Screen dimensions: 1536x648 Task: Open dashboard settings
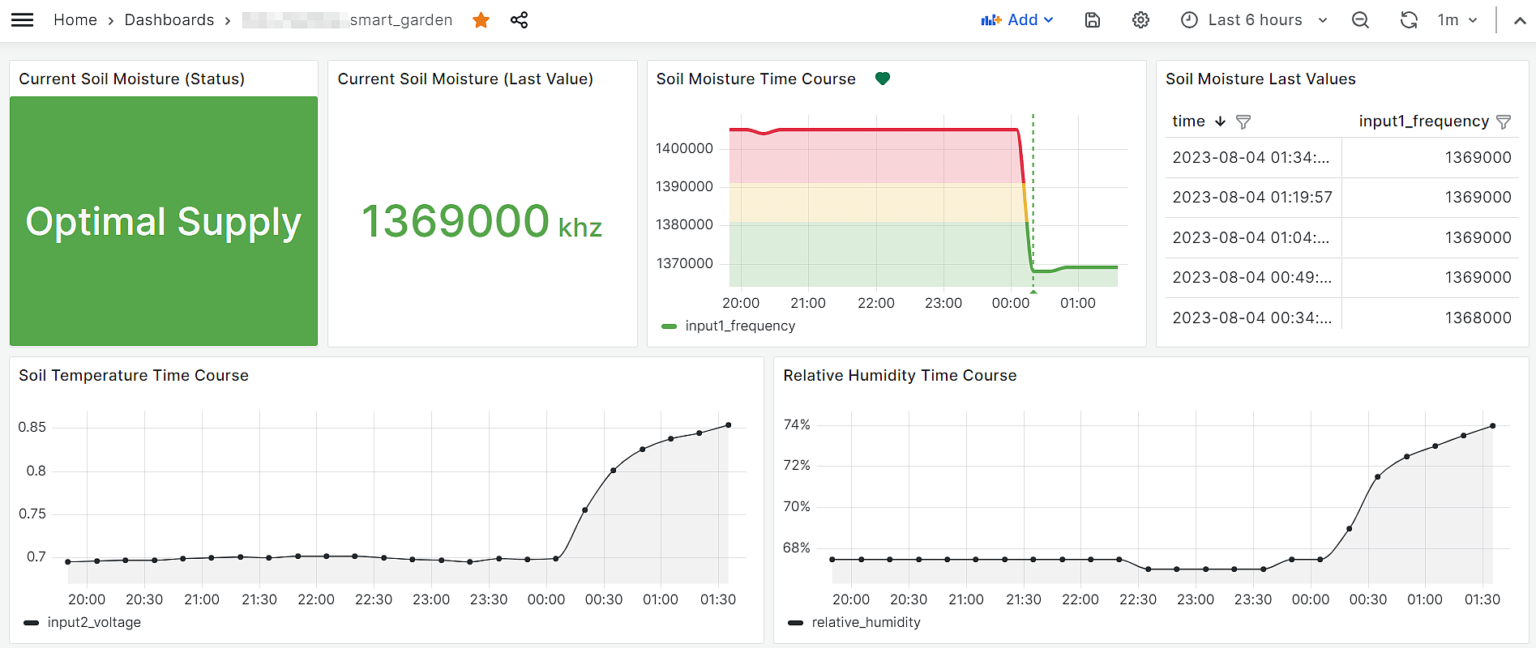(1140, 19)
